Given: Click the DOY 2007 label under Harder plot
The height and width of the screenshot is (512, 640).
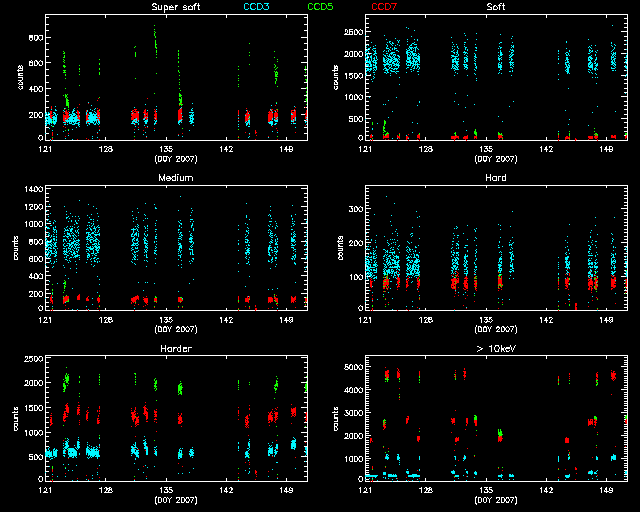Looking at the screenshot, I should pyautogui.click(x=175, y=499).
